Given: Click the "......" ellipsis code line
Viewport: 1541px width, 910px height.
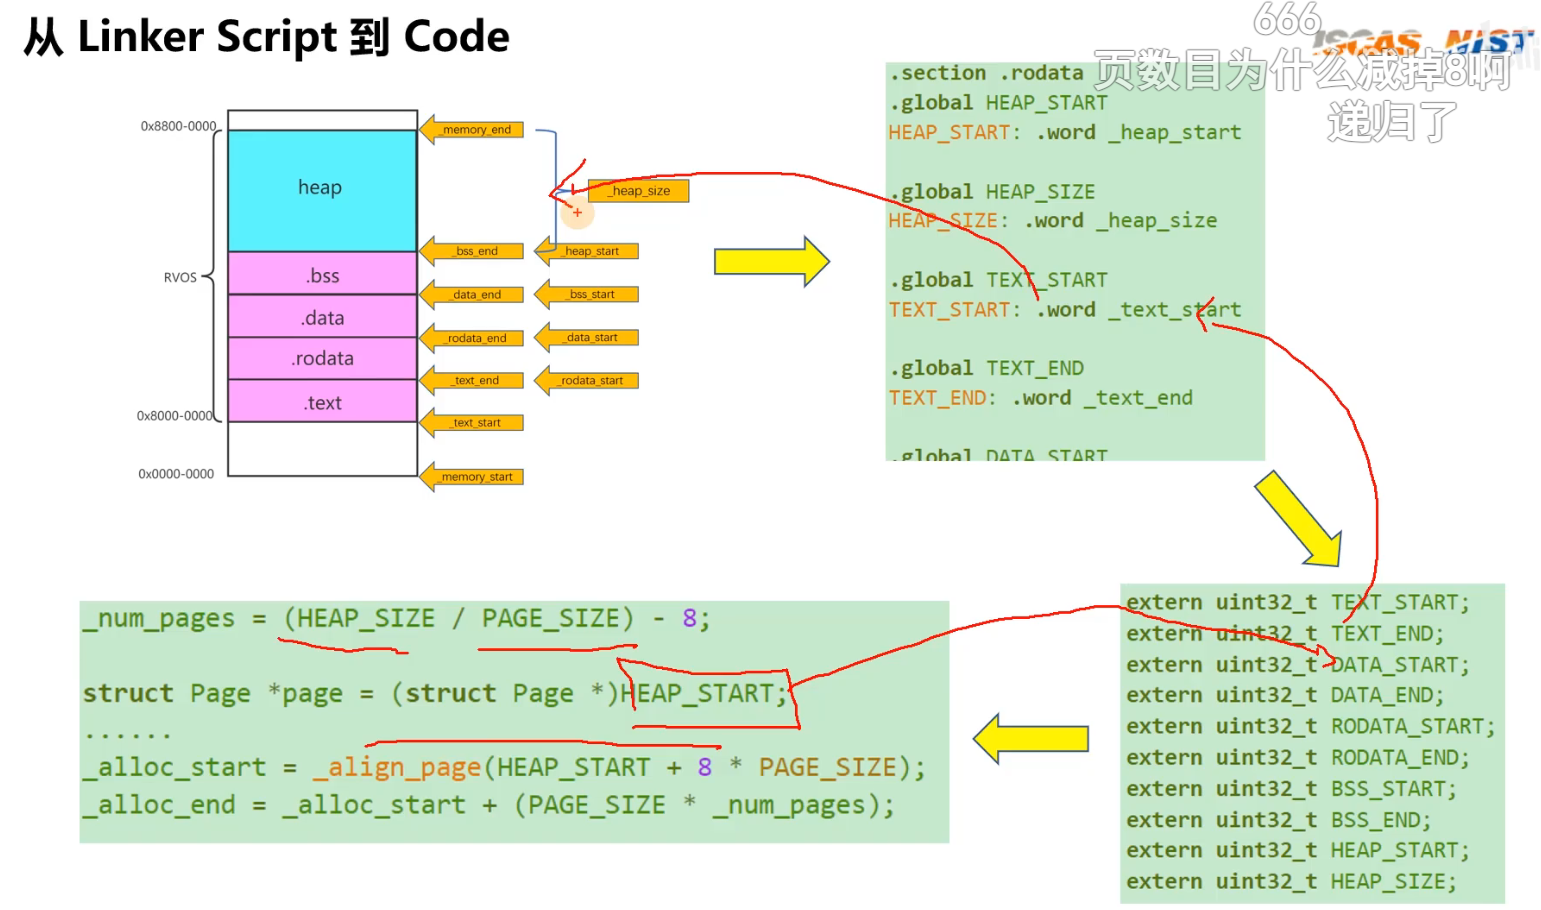Looking at the screenshot, I should pos(127,734).
